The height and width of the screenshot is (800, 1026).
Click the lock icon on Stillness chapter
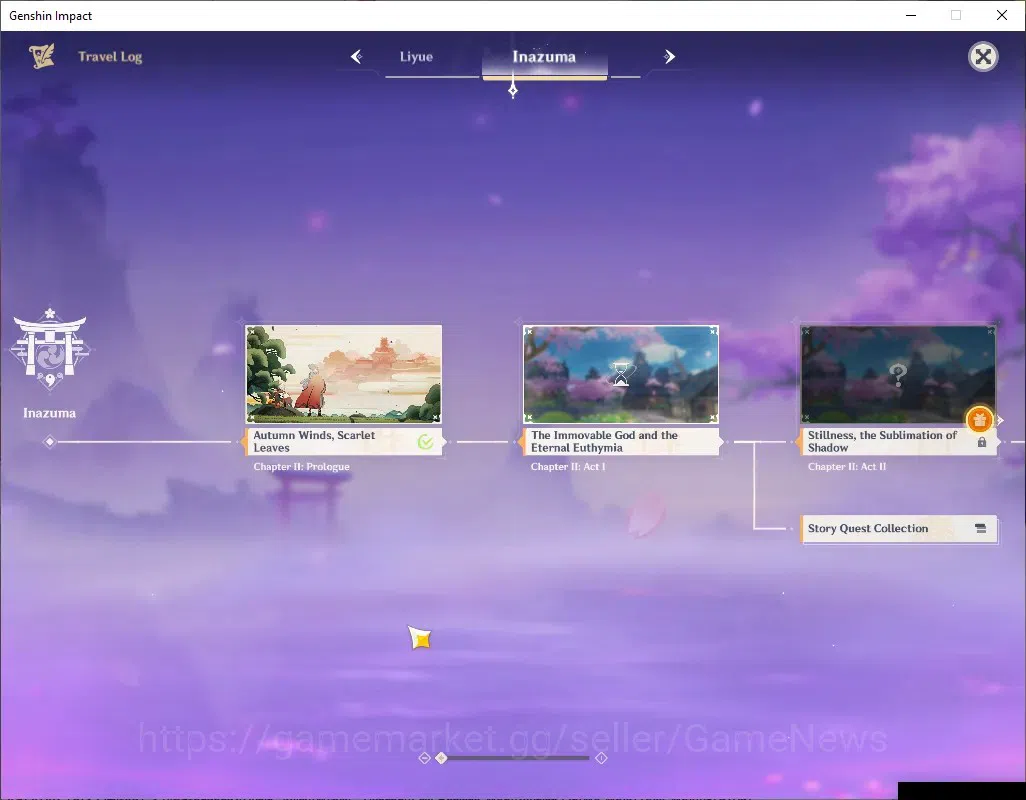tap(982, 442)
